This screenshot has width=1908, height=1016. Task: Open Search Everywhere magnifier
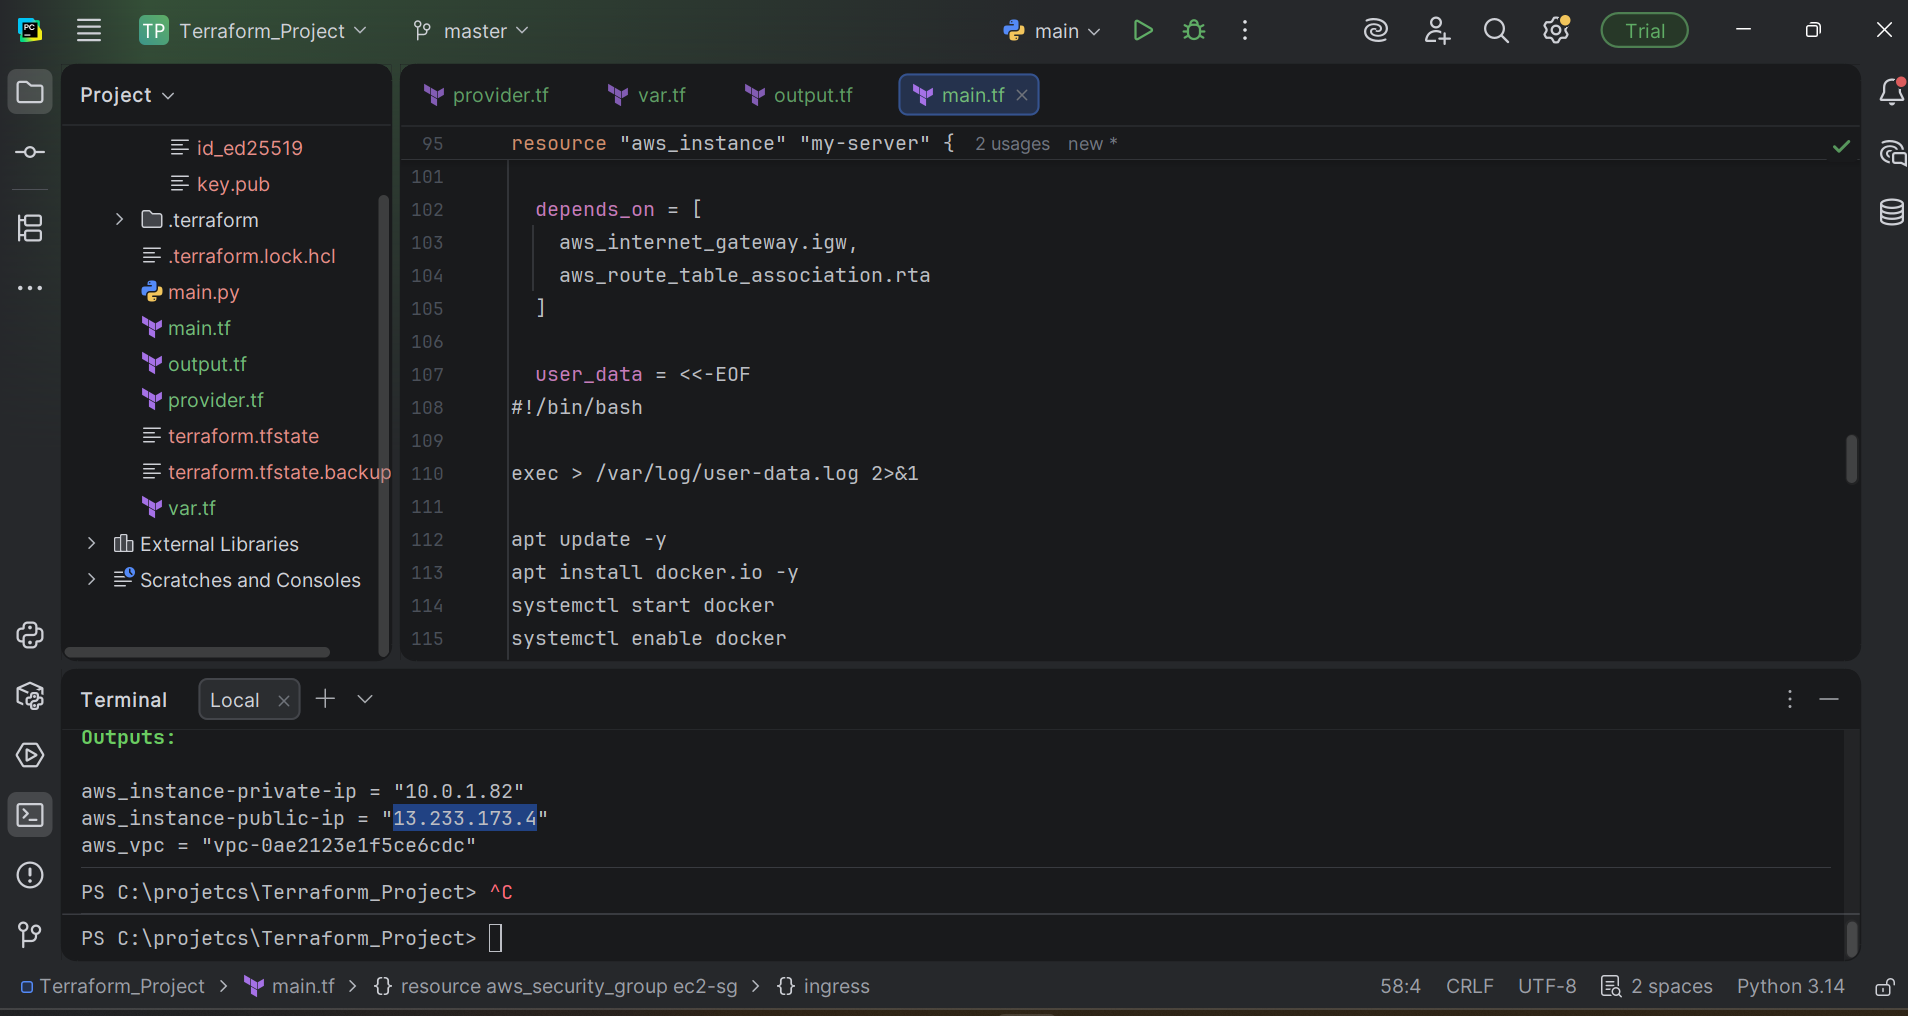tap(1496, 31)
